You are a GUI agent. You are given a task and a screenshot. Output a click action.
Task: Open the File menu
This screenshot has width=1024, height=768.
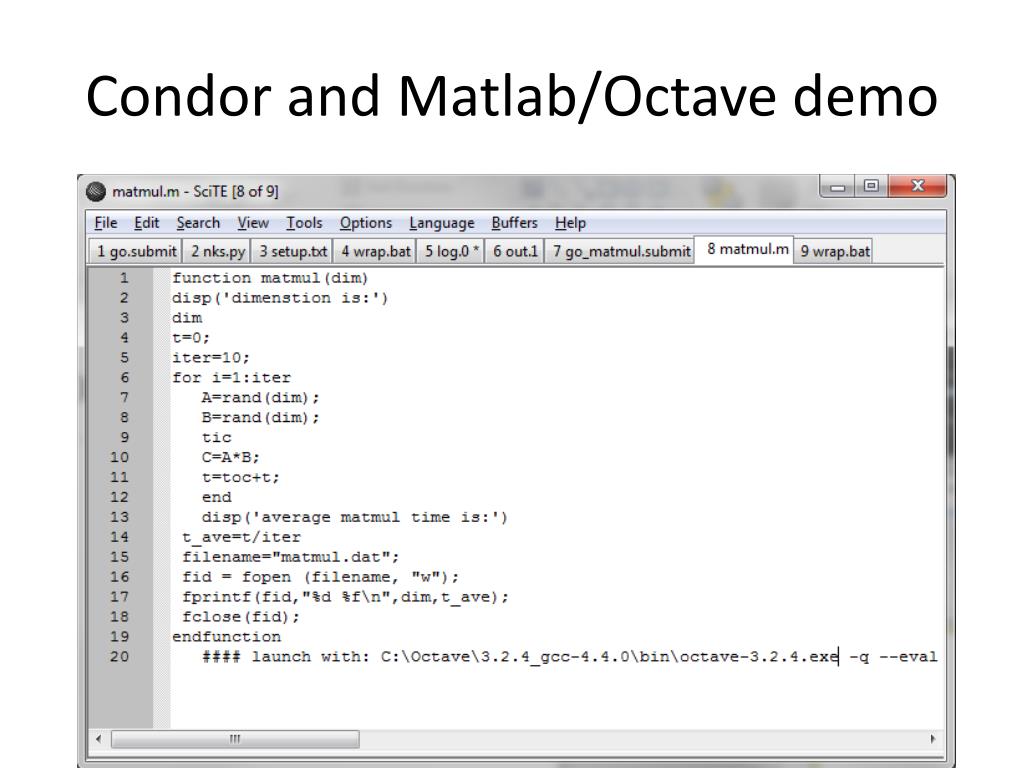[x=106, y=223]
